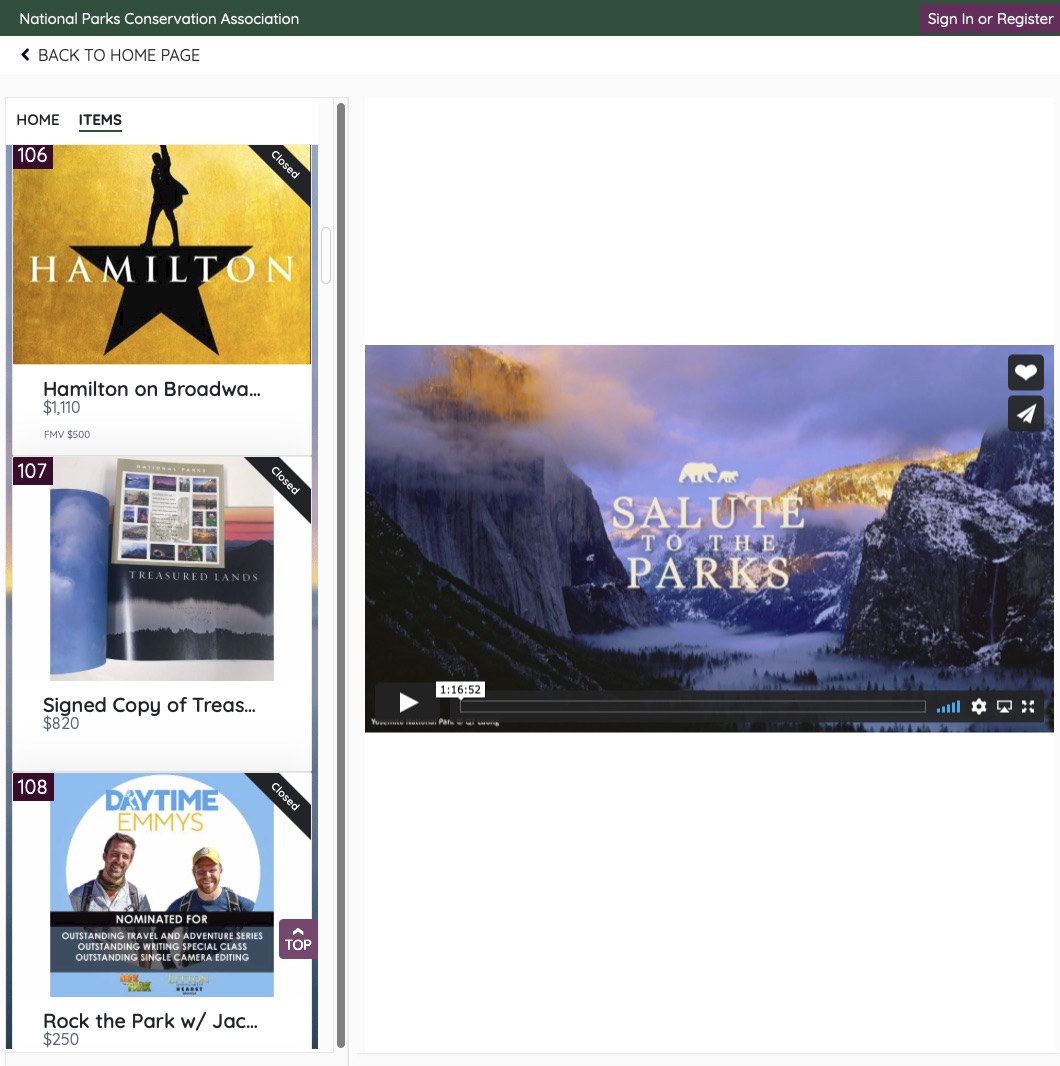Open Rock the Park item title
This screenshot has height=1066, width=1060.
(150, 1021)
